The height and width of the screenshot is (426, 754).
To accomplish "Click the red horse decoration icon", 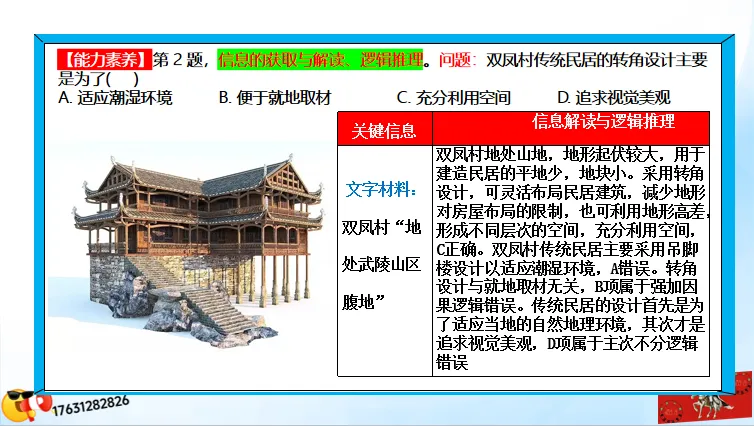I will click(x=705, y=400).
